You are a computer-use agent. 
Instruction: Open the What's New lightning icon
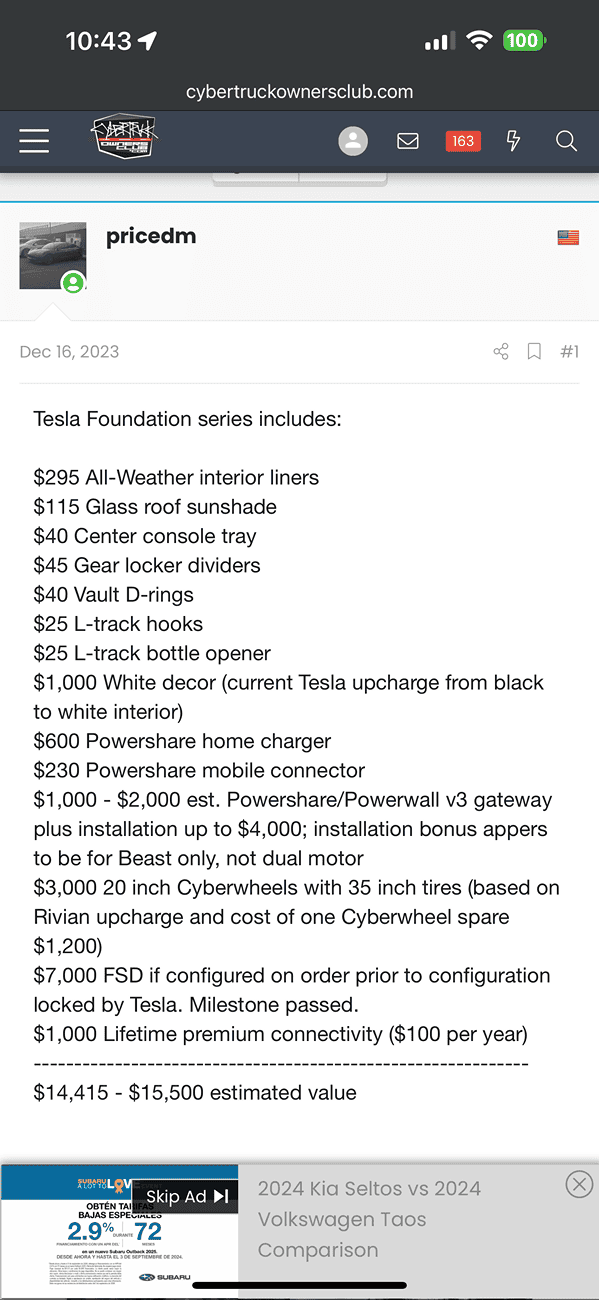click(513, 141)
